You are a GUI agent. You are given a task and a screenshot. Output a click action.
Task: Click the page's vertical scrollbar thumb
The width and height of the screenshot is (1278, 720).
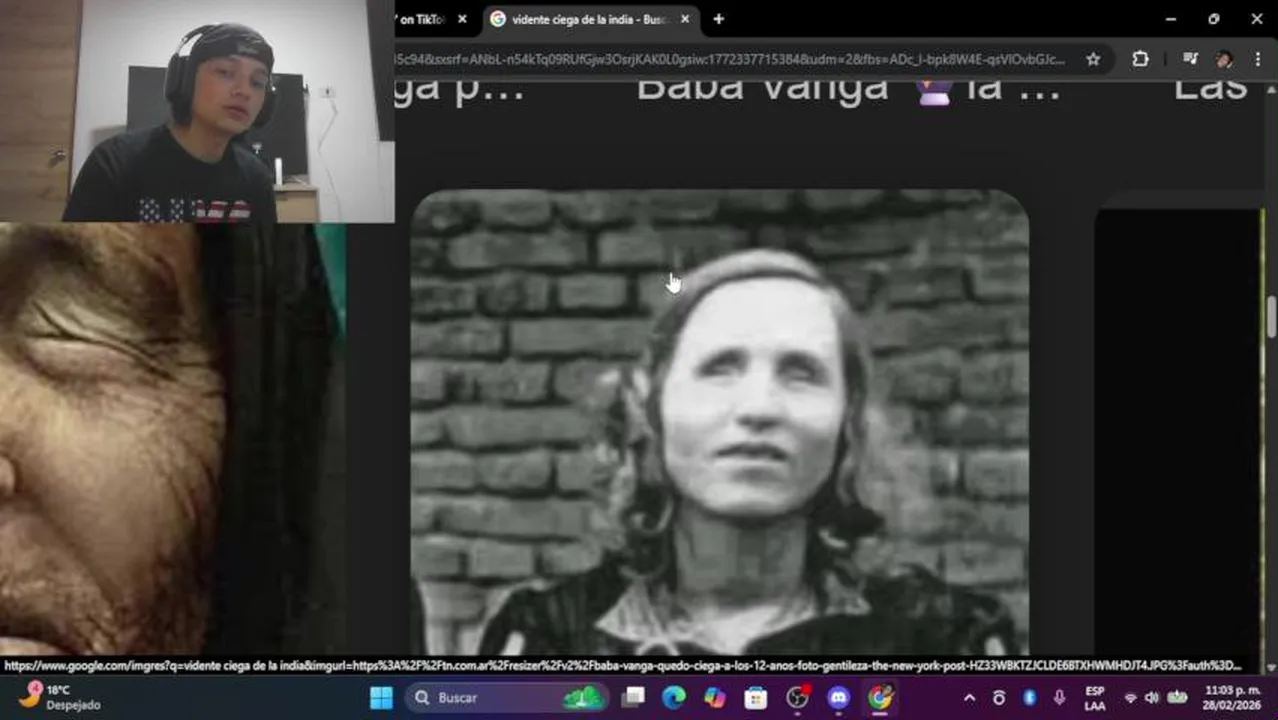click(x=1271, y=317)
